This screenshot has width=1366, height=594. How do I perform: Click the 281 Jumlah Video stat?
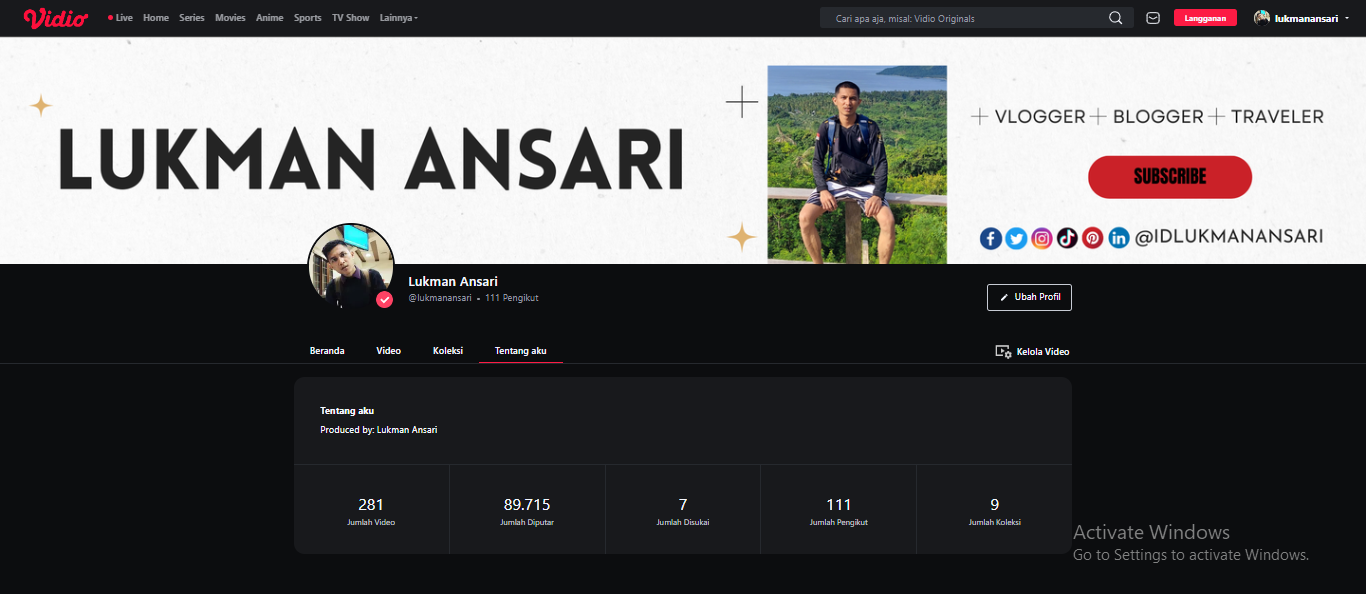tap(371, 510)
